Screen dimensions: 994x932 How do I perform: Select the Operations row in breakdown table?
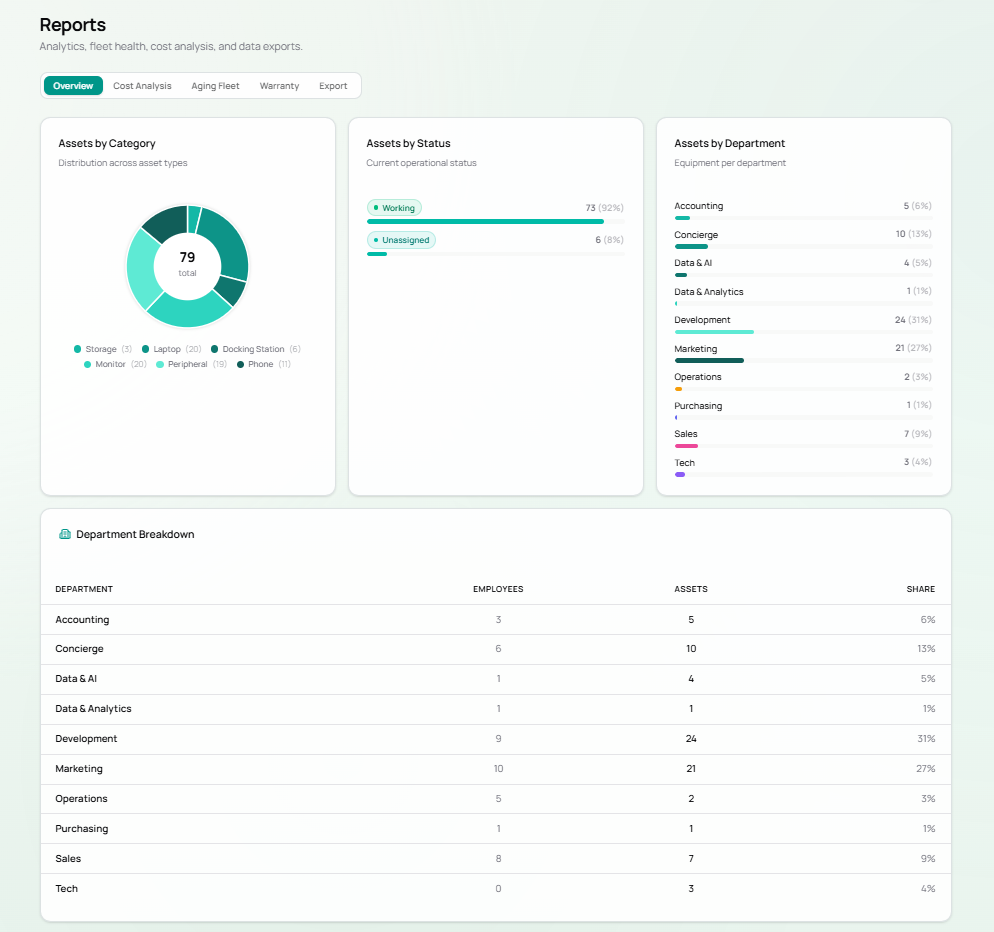pos(496,799)
